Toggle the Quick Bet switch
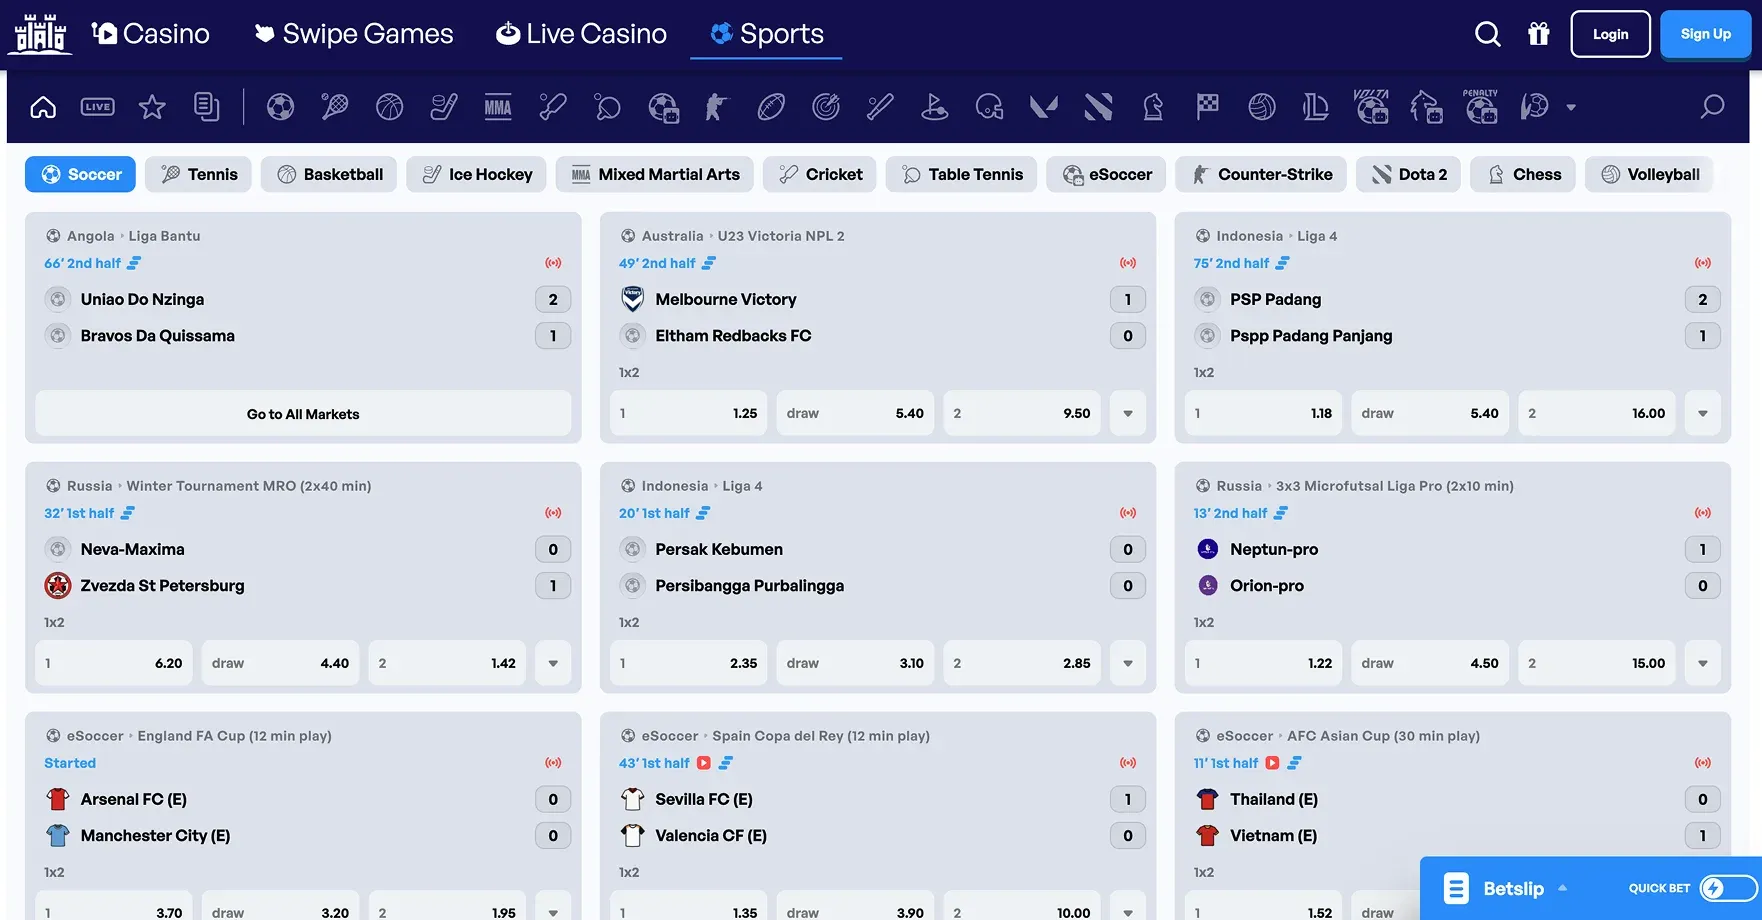Image resolution: width=1762 pixels, height=920 pixels. (x=1728, y=888)
